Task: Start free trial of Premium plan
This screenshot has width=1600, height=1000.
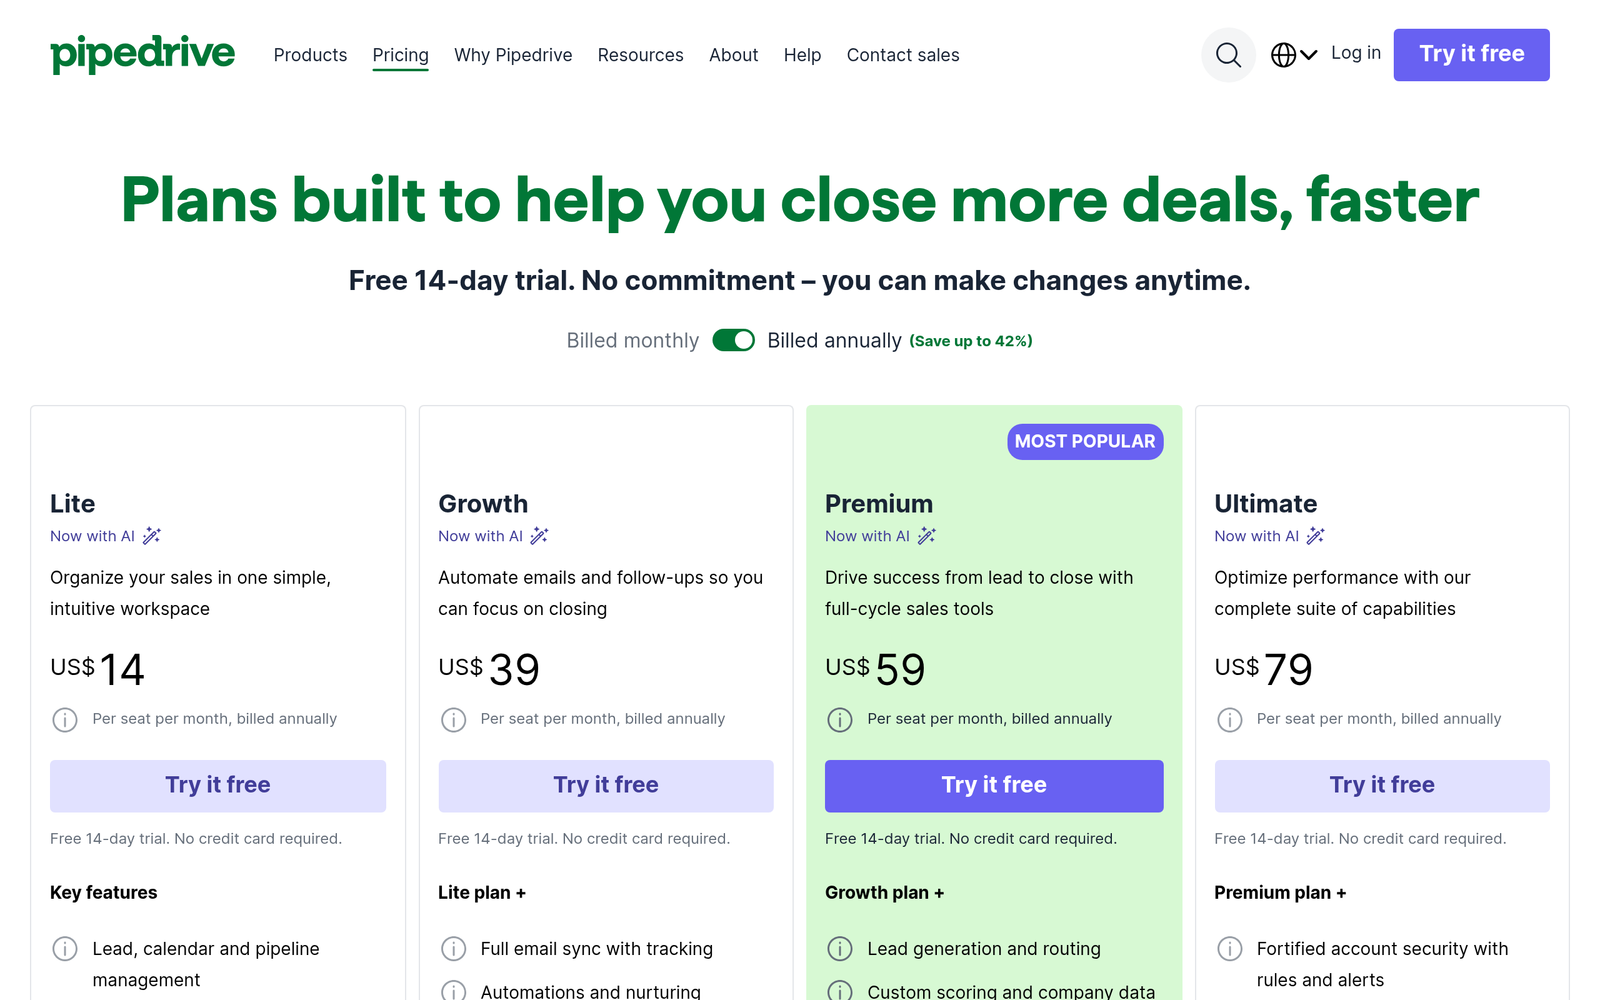Action: pos(993,786)
